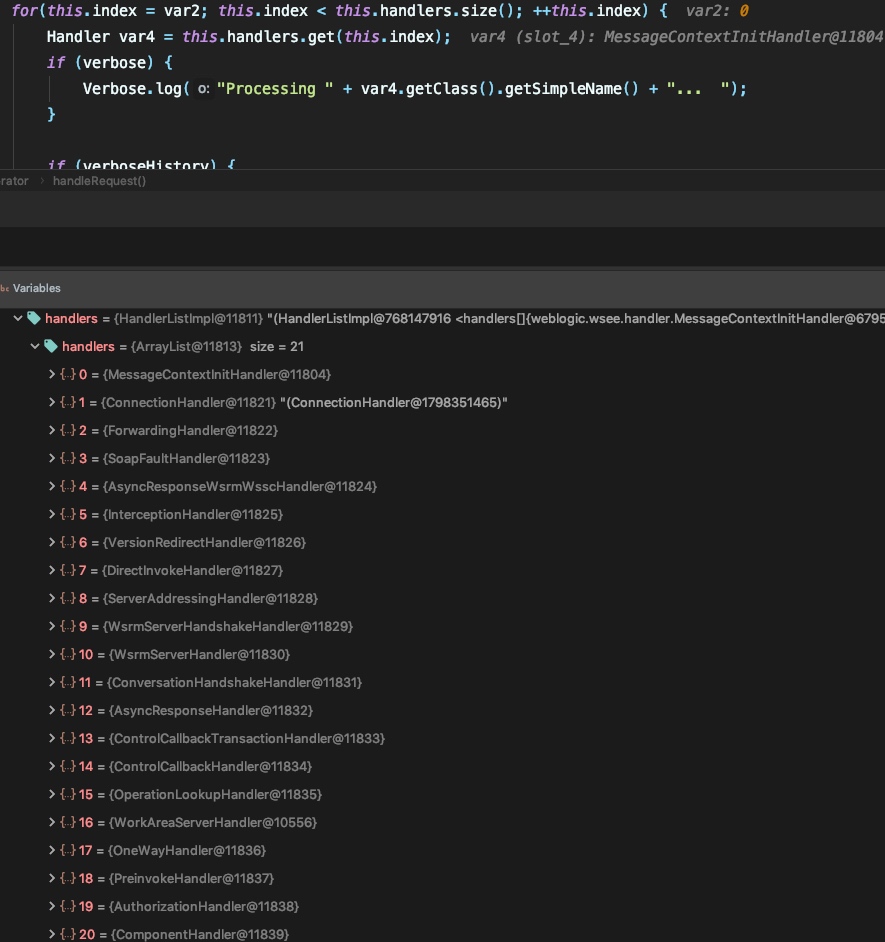Click the {..} icon beside element 0 MessageContextInitHandler

66,374
